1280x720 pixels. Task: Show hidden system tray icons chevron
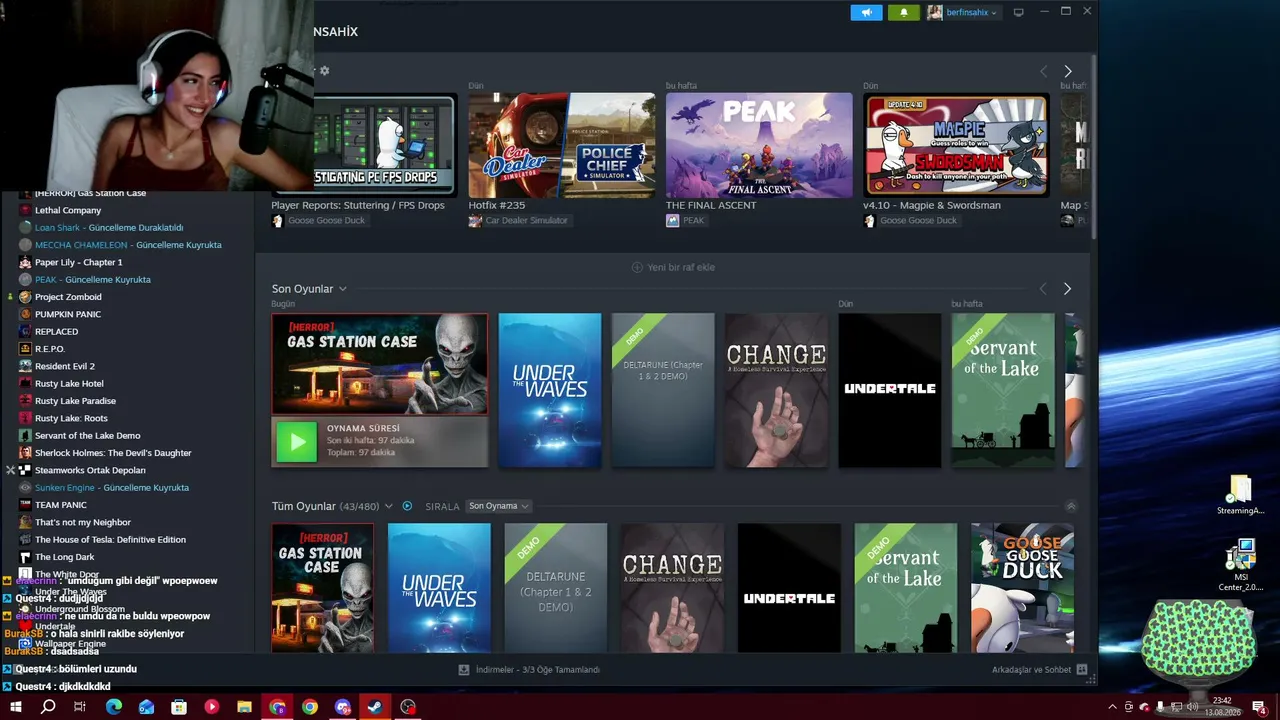click(x=1113, y=707)
